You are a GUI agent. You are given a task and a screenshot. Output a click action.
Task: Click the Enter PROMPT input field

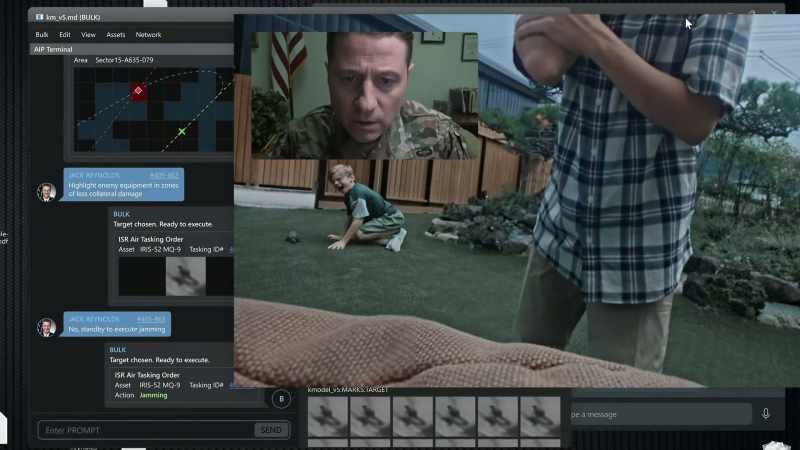(146, 430)
